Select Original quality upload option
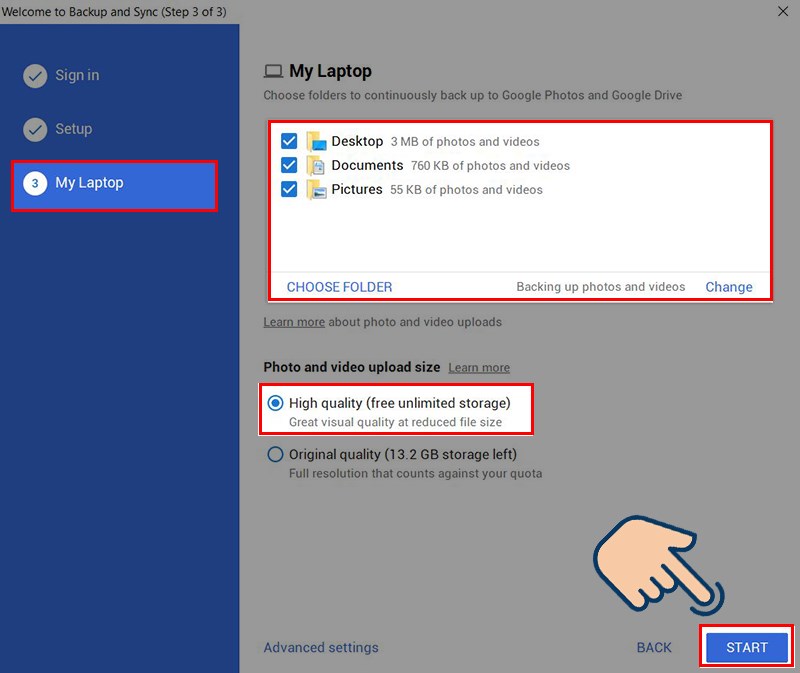This screenshot has width=800, height=673. (x=275, y=454)
